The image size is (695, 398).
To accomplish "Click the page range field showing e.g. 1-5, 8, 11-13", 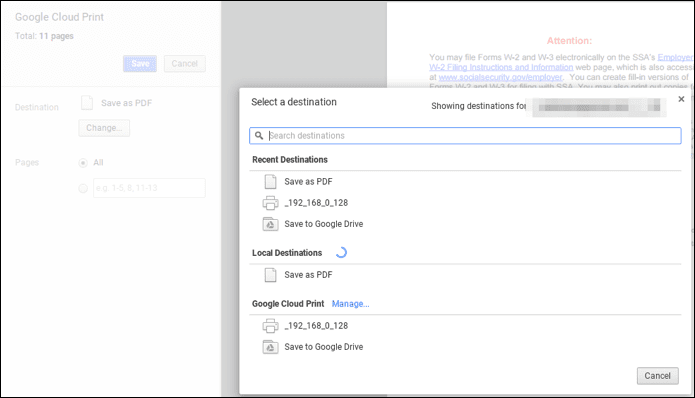I will click(x=149, y=188).
